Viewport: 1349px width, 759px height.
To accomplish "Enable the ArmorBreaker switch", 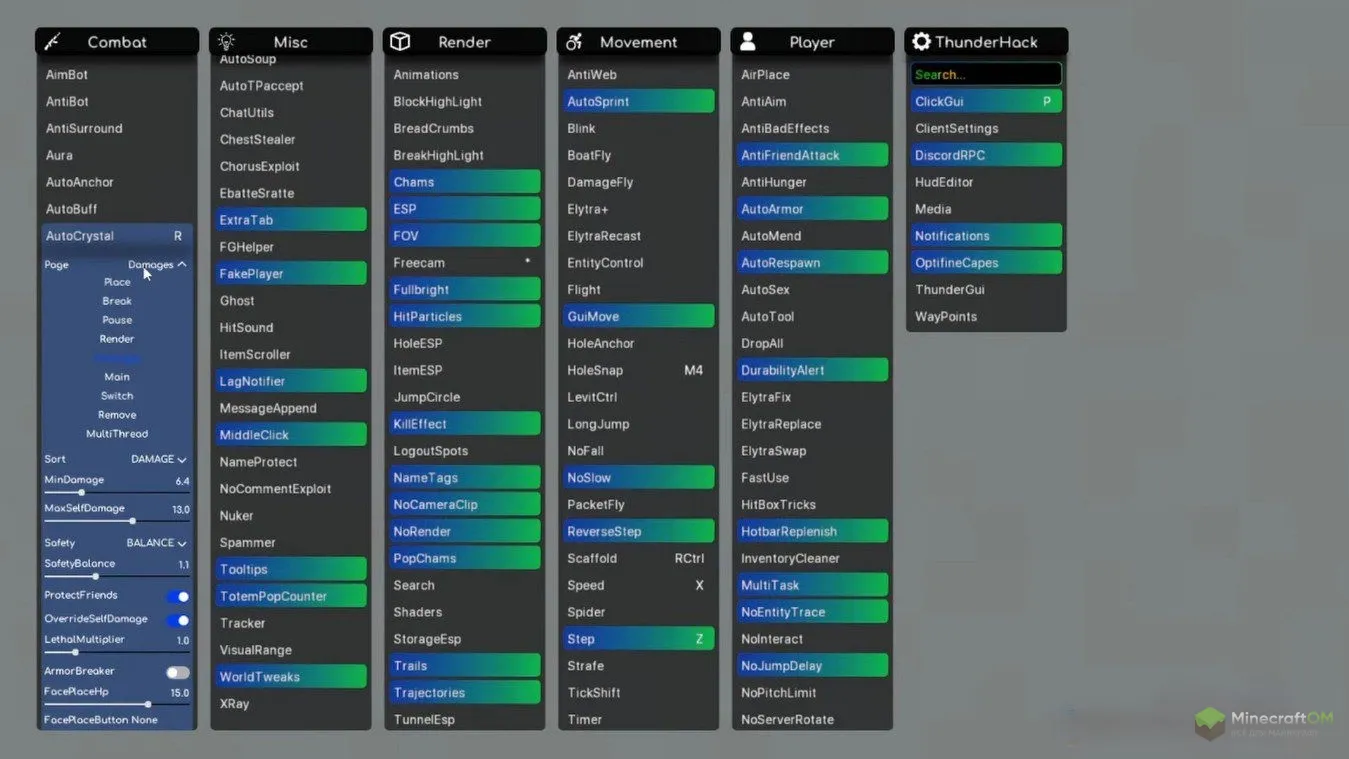I will 177,673.
